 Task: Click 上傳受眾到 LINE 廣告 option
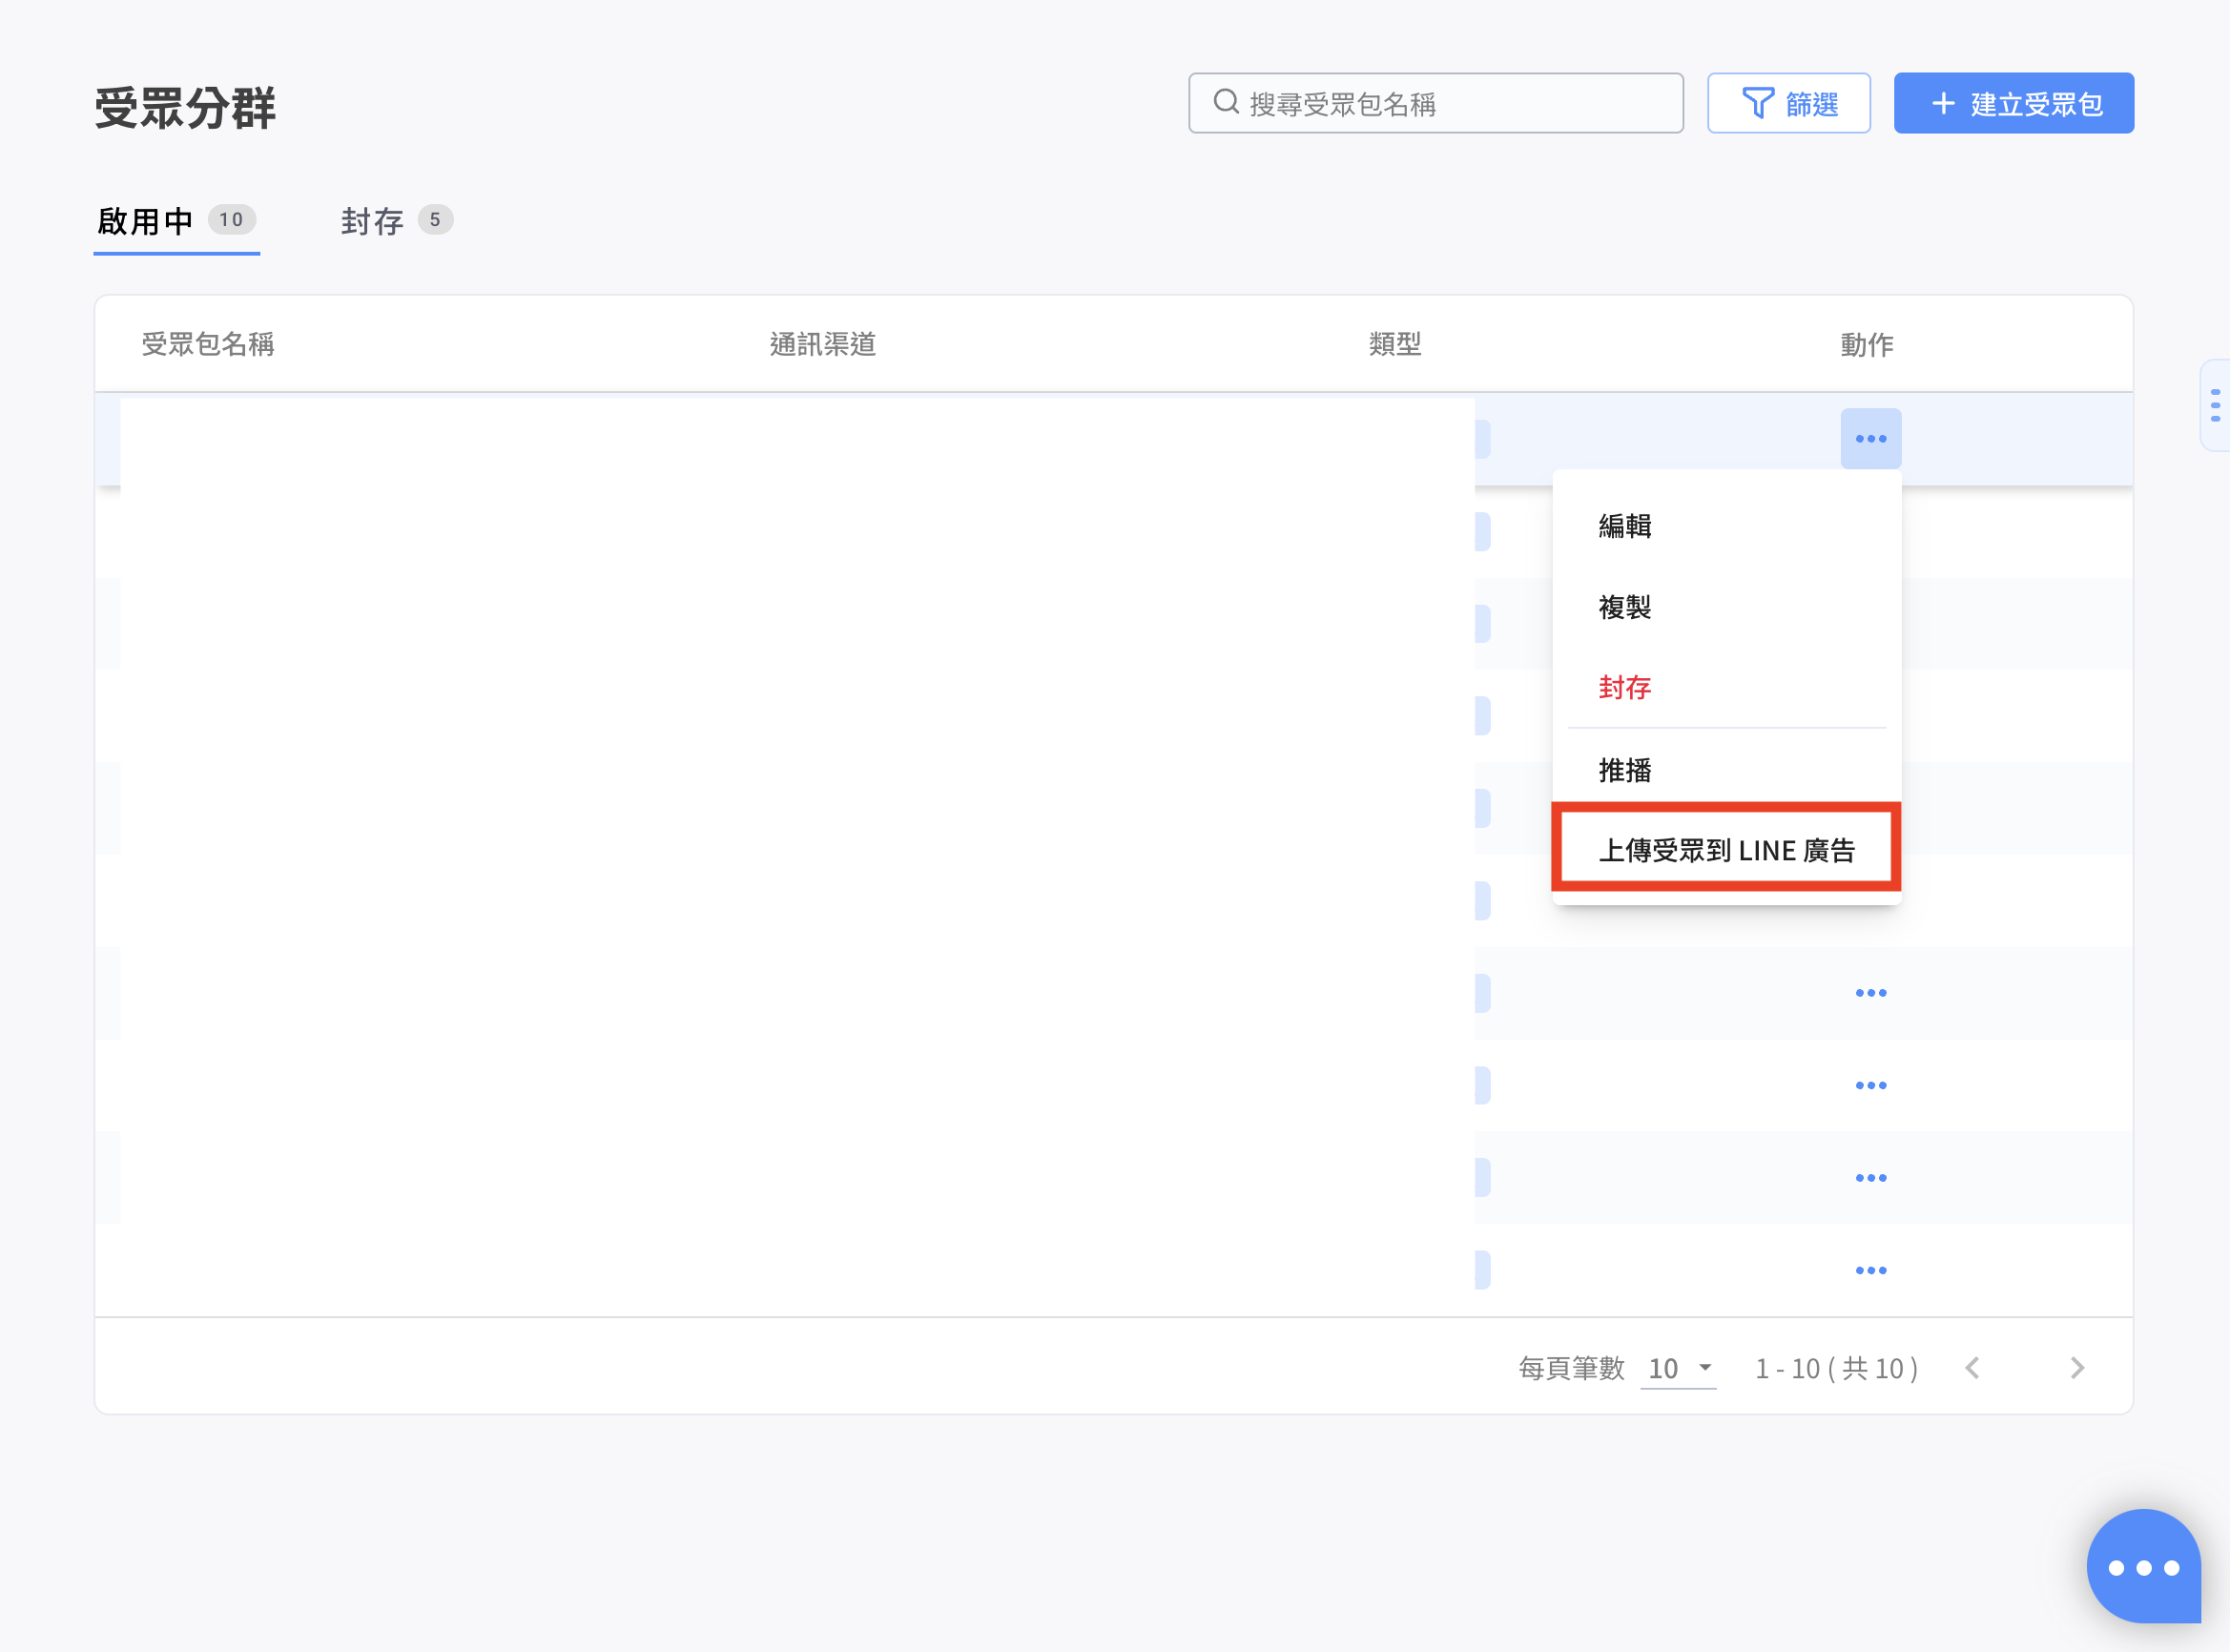[x=1726, y=850]
